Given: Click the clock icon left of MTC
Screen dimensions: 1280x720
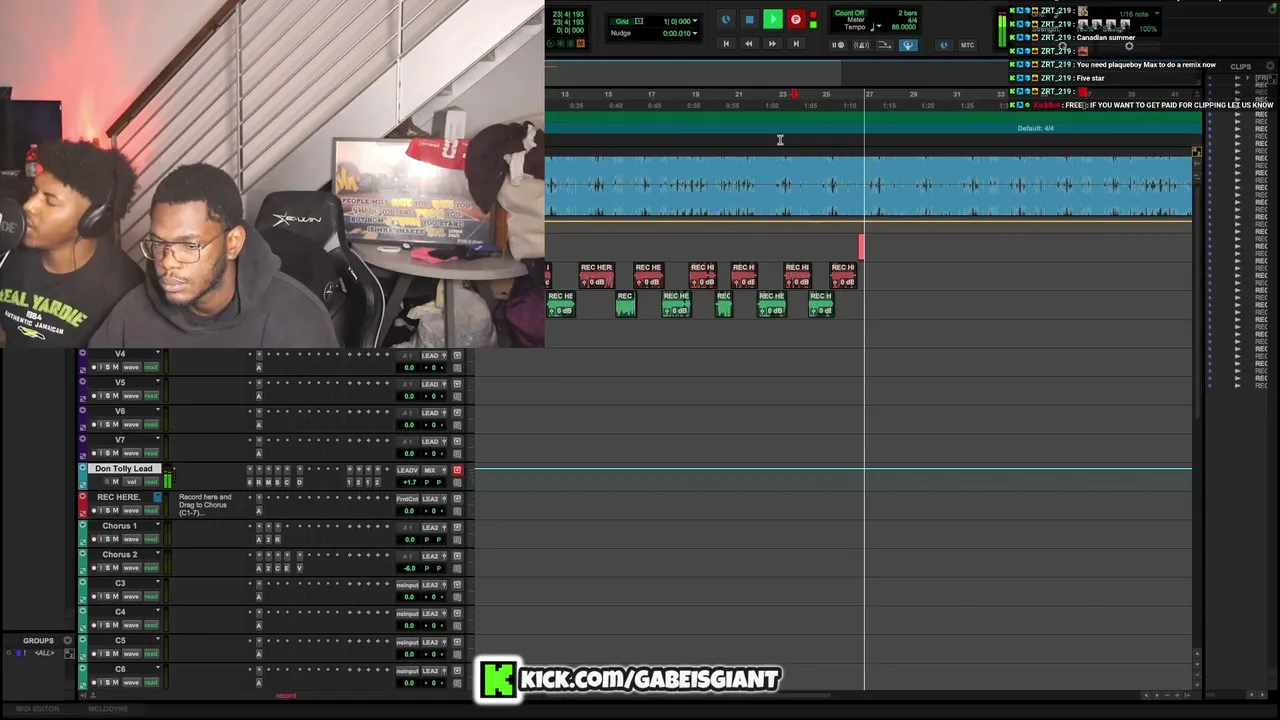Looking at the screenshot, I should (944, 45).
